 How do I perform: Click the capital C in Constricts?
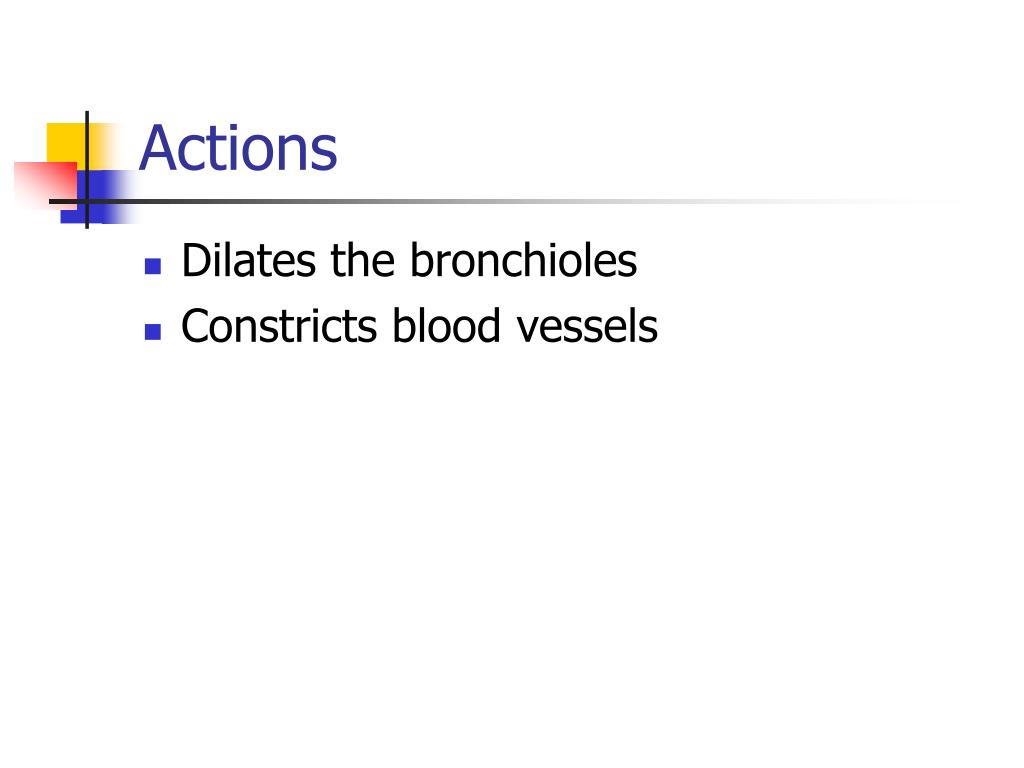pyautogui.click(x=195, y=326)
